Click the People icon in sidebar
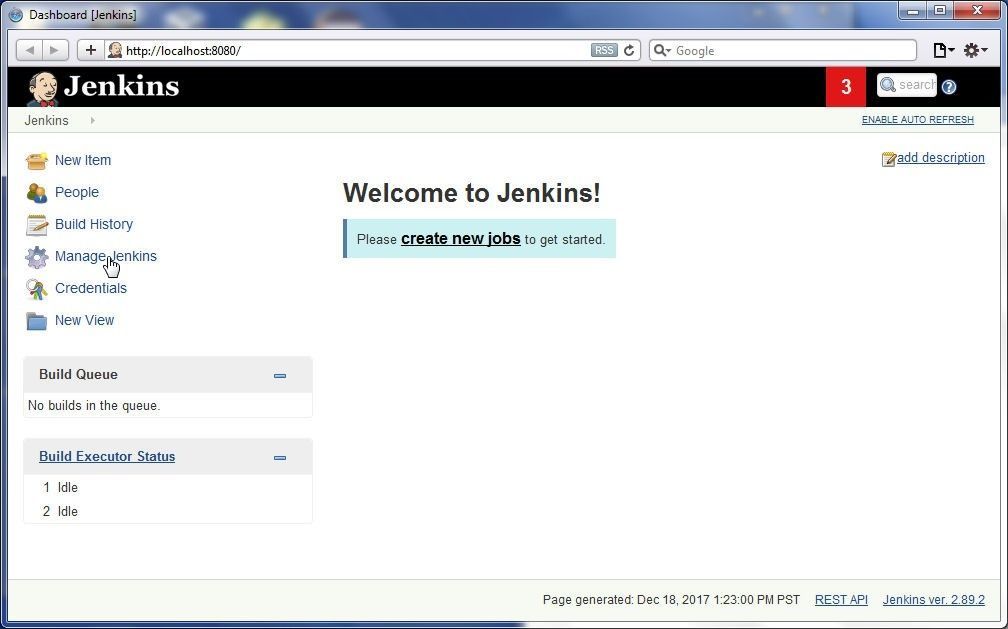Viewport: 1008px width, 629px height. 37,192
